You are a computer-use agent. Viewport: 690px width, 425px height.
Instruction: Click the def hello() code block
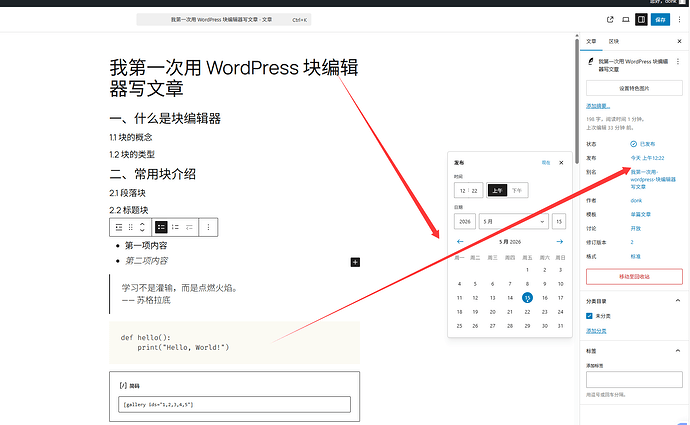pos(235,342)
